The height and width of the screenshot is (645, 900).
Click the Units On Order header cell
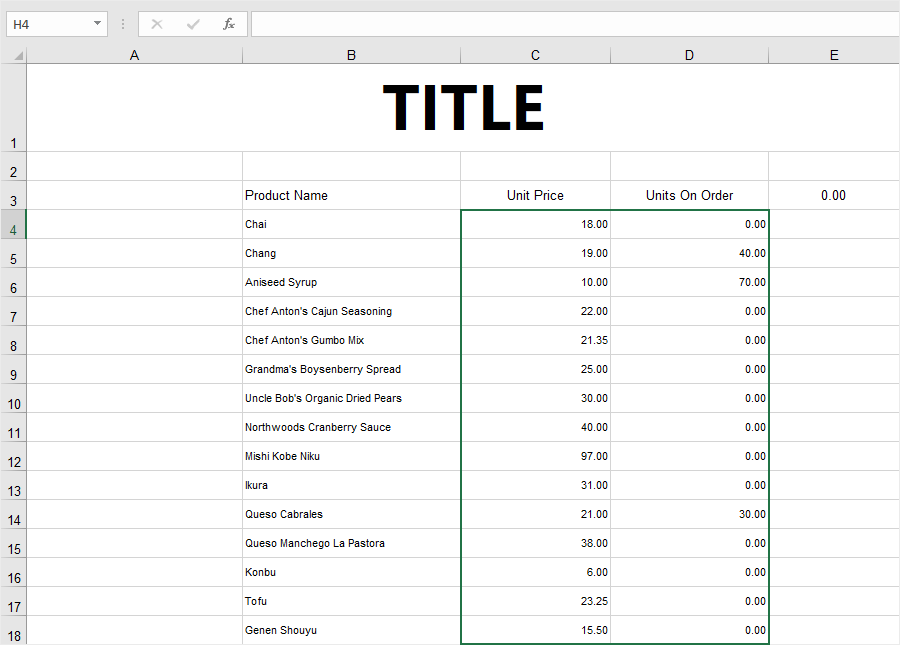[x=689, y=195]
